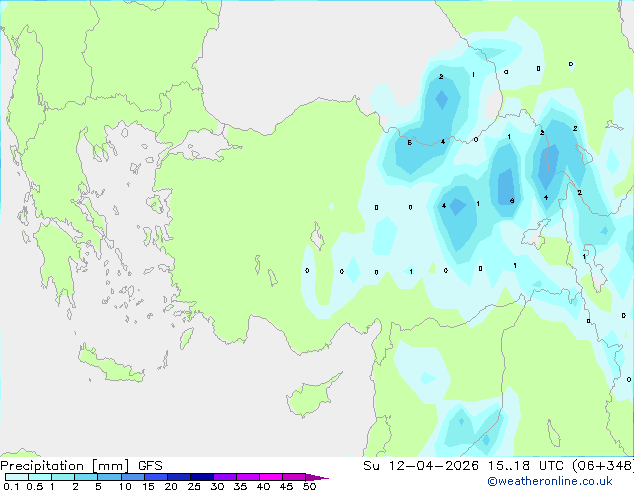Pick the 15–20 mm legend swatch
The height and width of the screenshot is (490, 634).
[156, 477]
